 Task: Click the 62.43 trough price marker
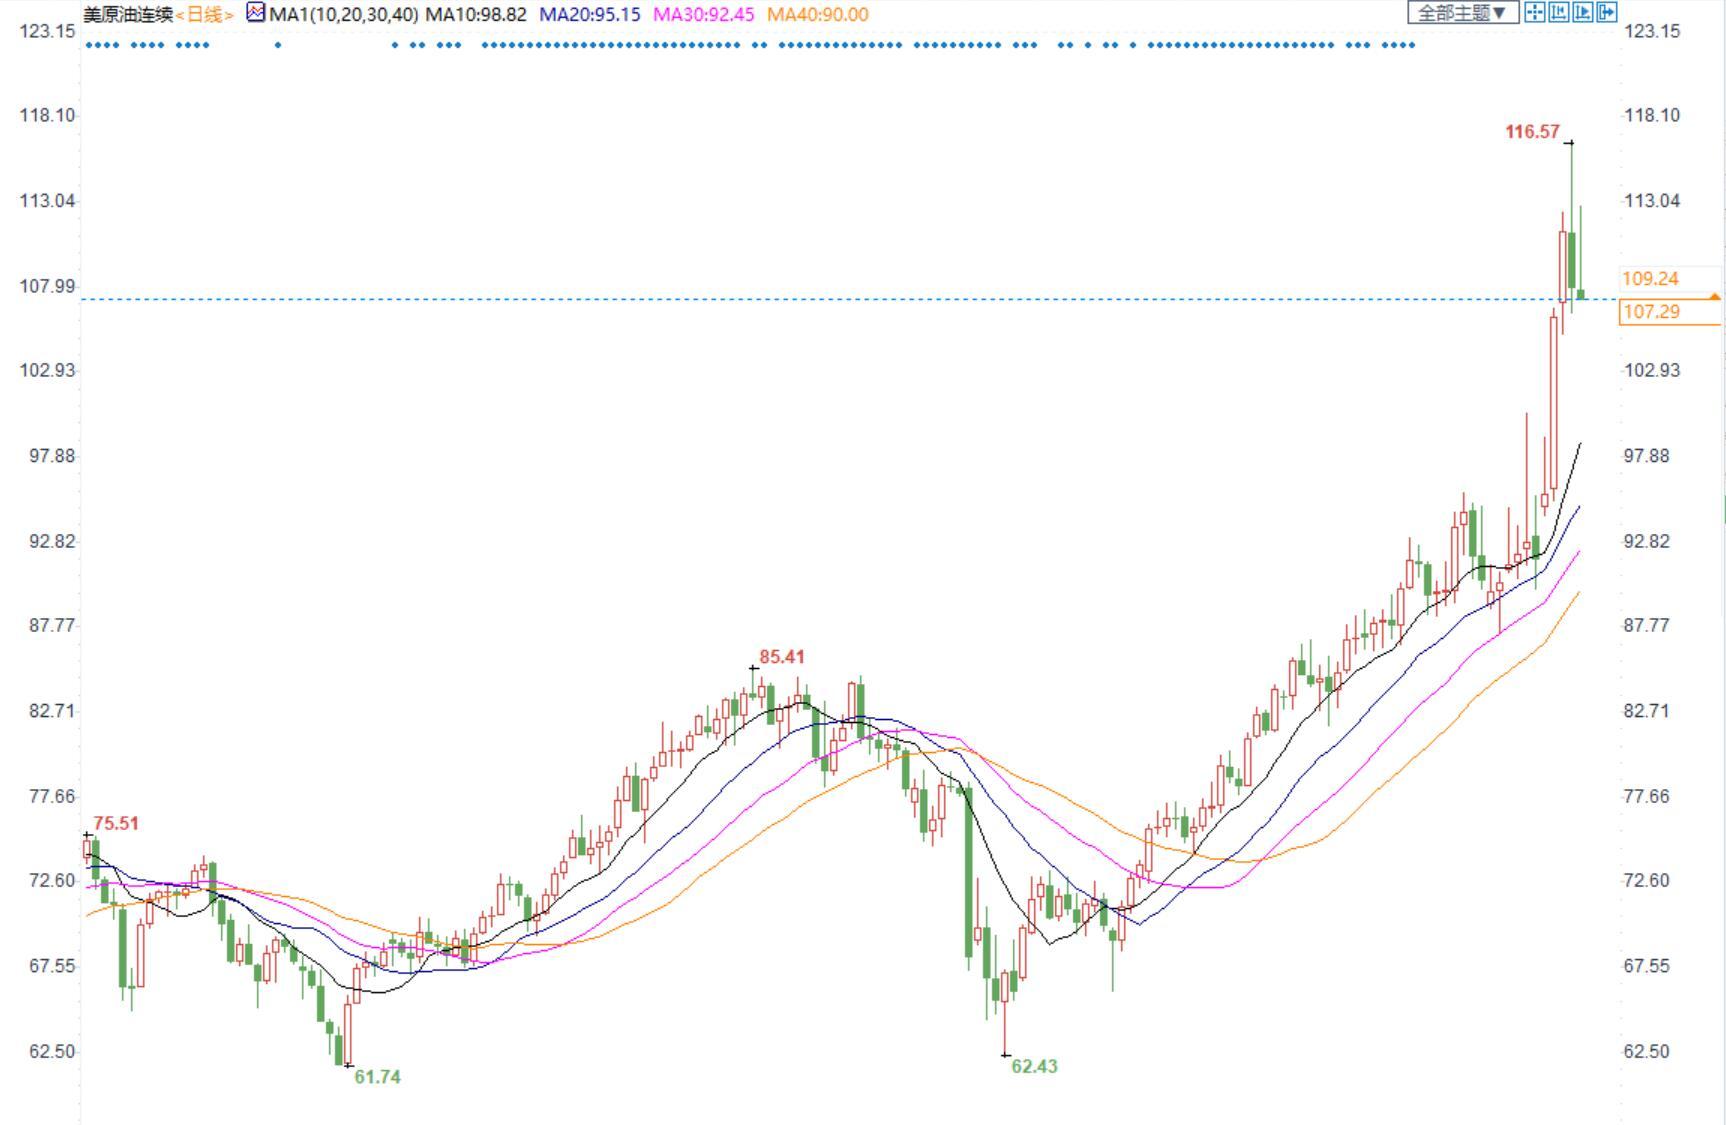[x=1034, y=1066]
